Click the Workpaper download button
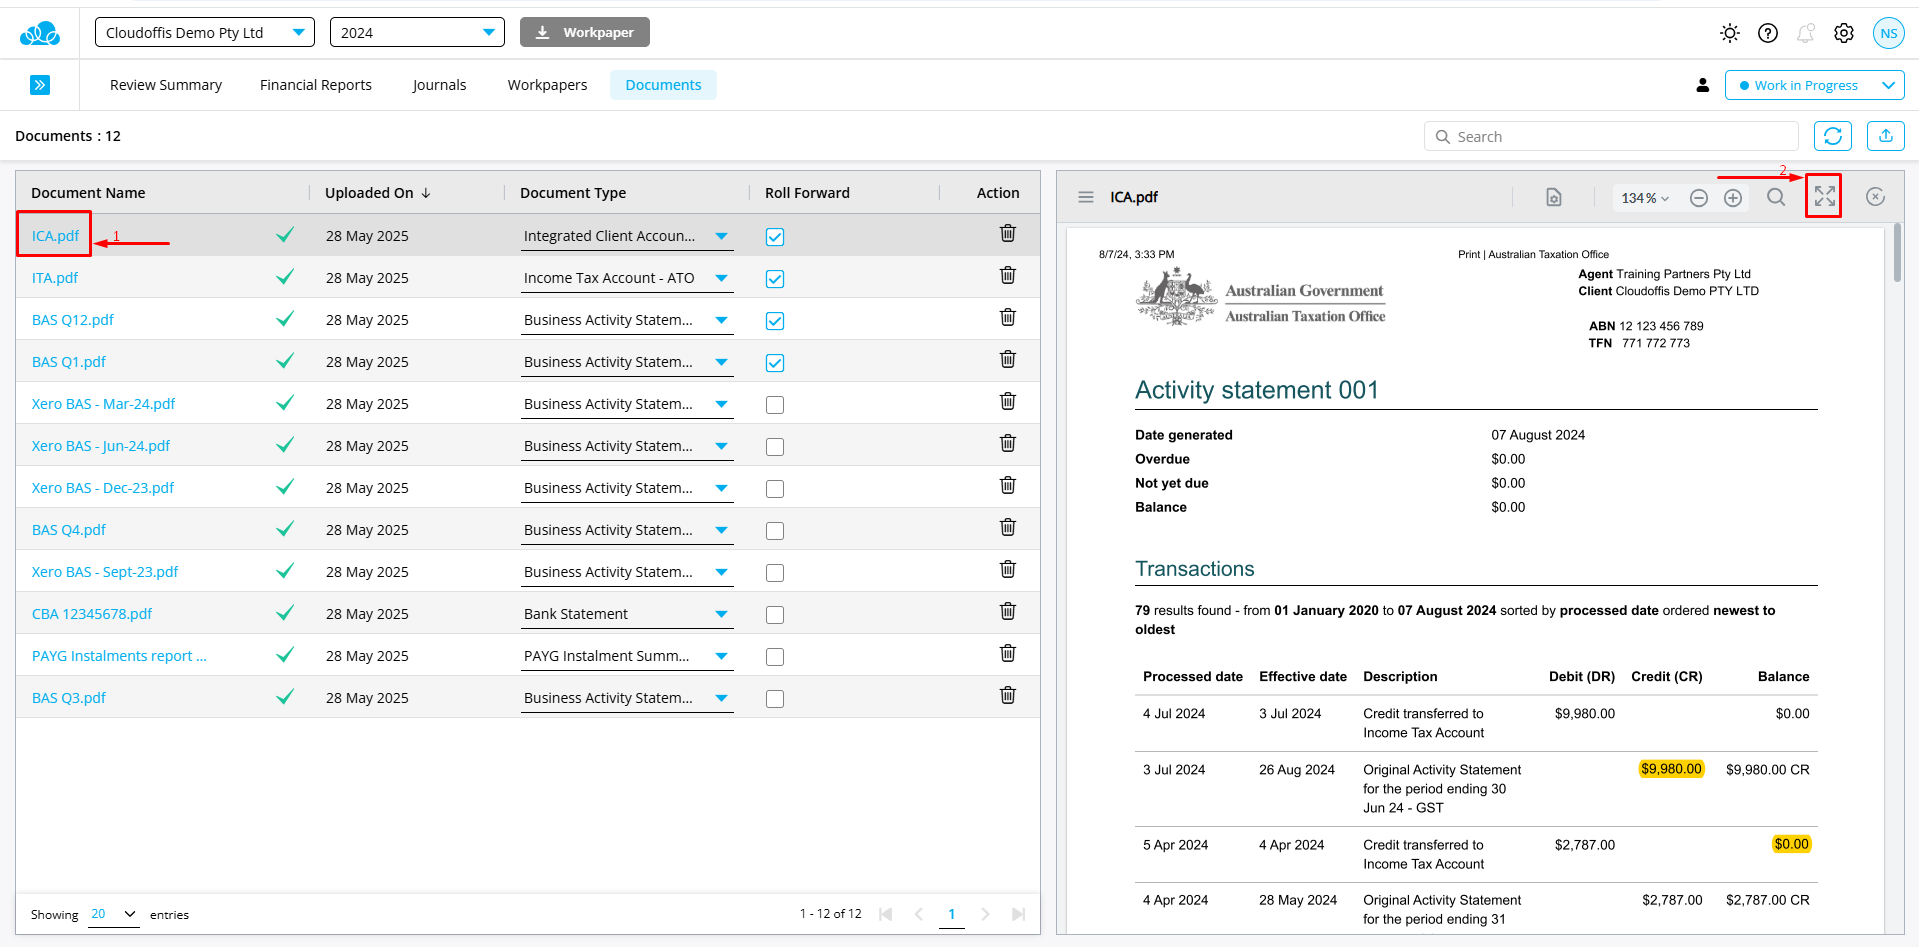The image size is (1919, 947). (x=585, y=32)
